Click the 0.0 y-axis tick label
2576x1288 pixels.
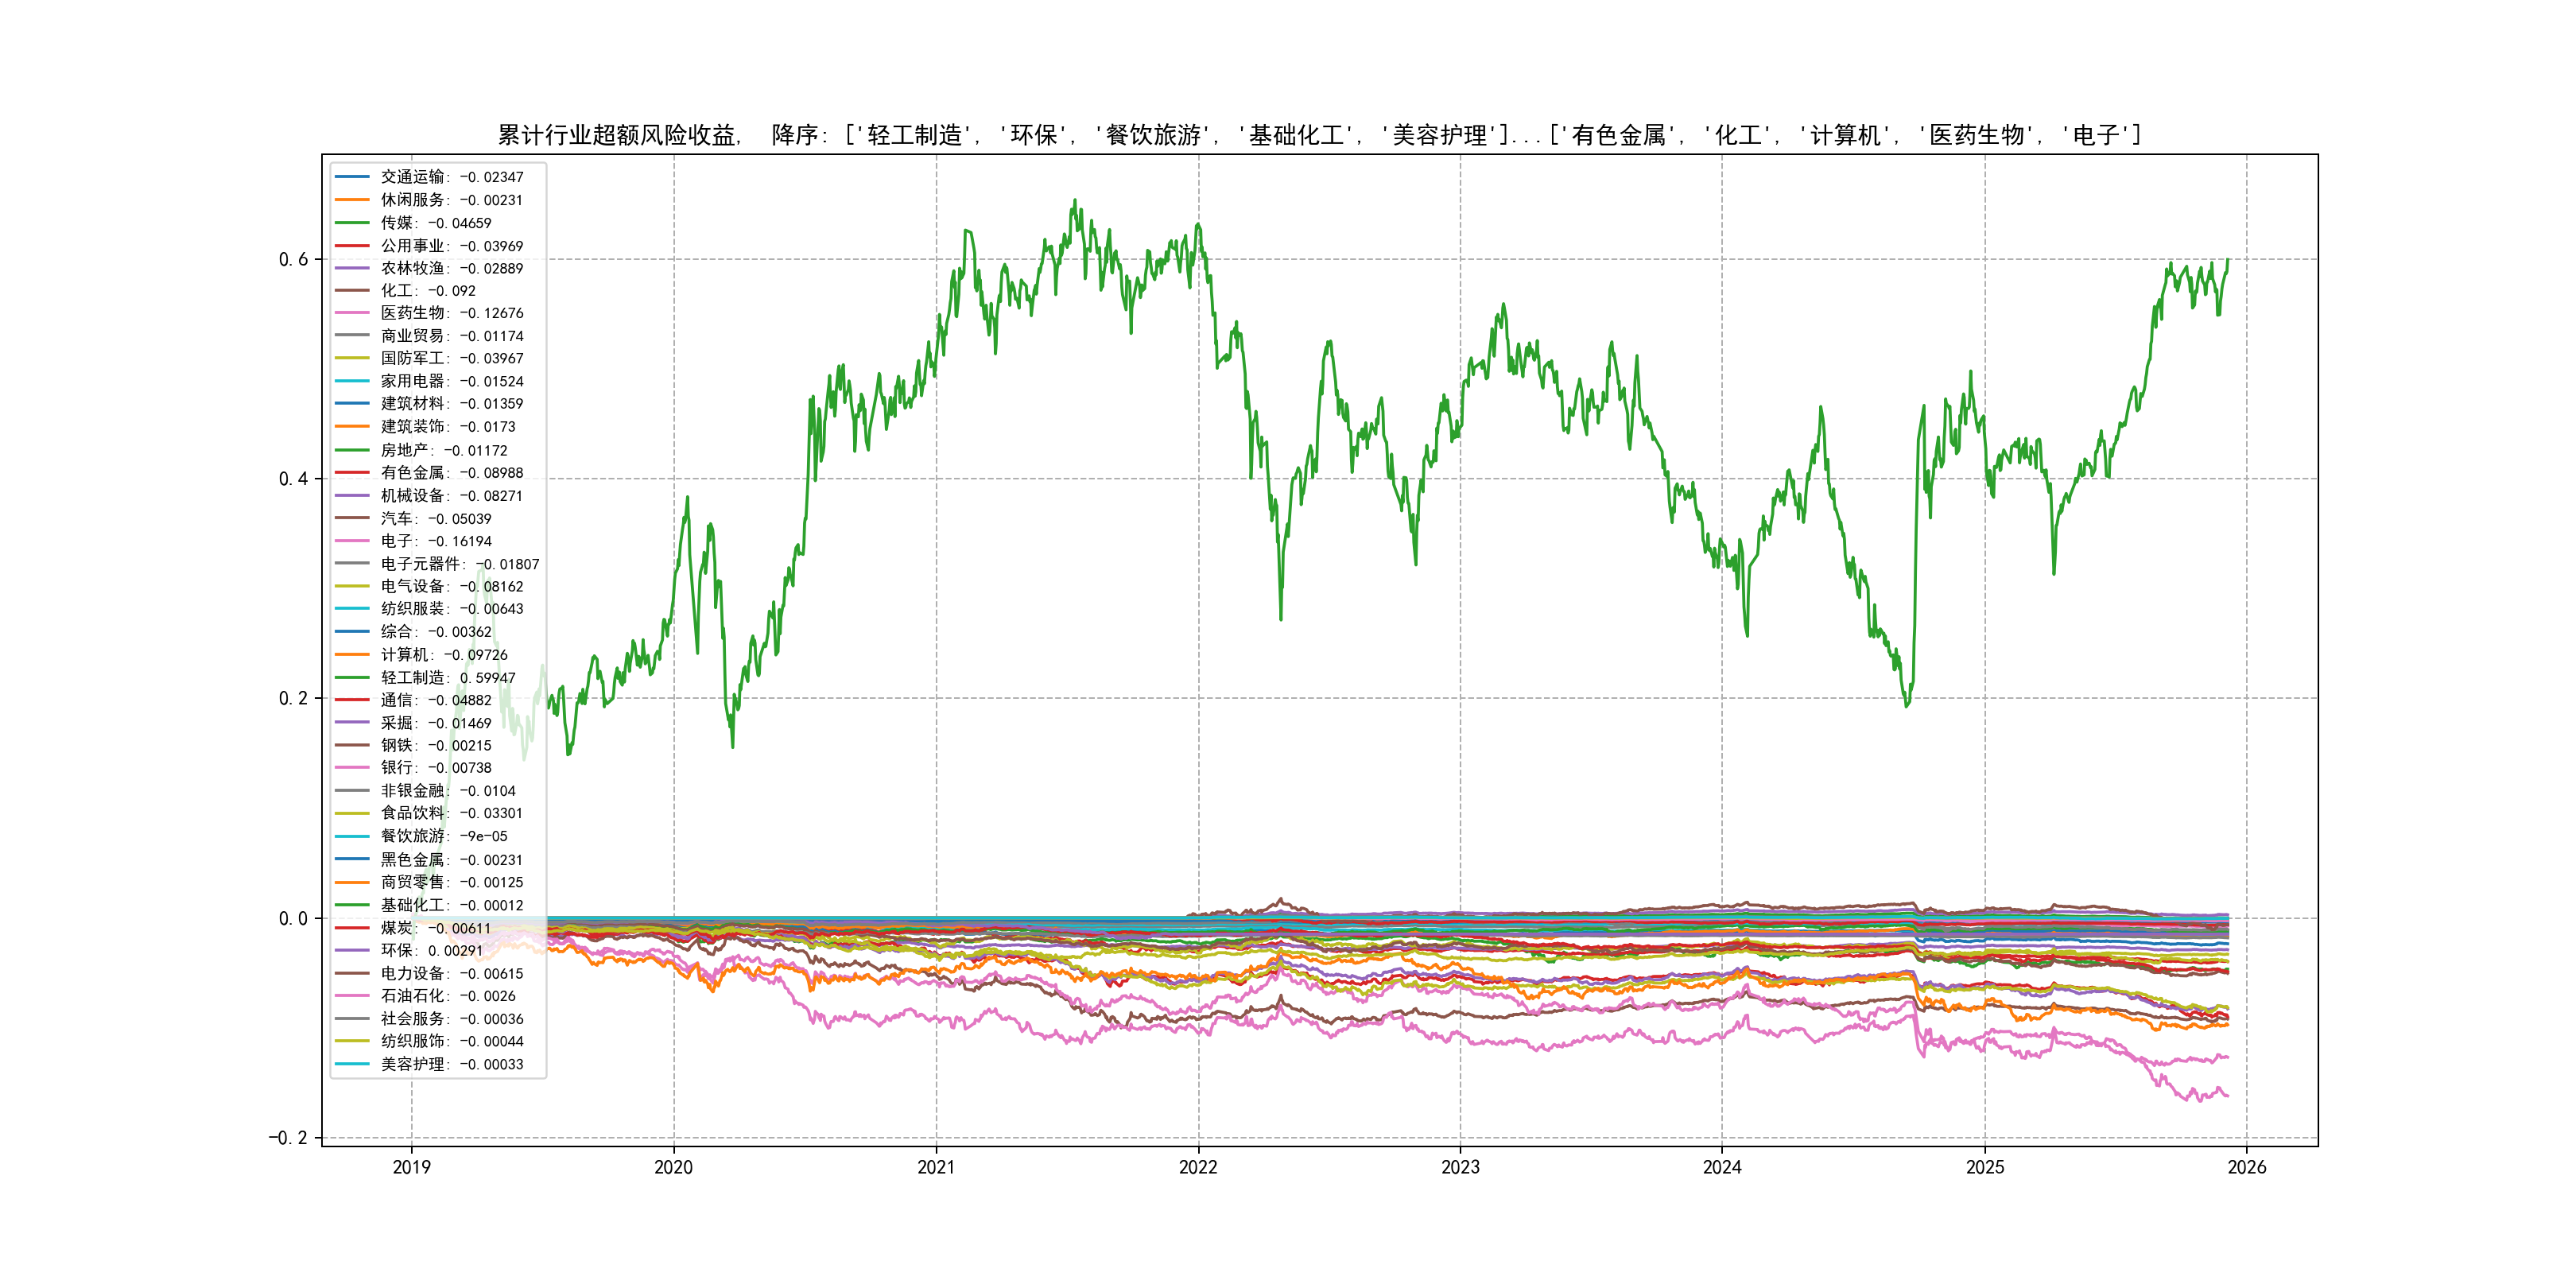pos(293,918)
